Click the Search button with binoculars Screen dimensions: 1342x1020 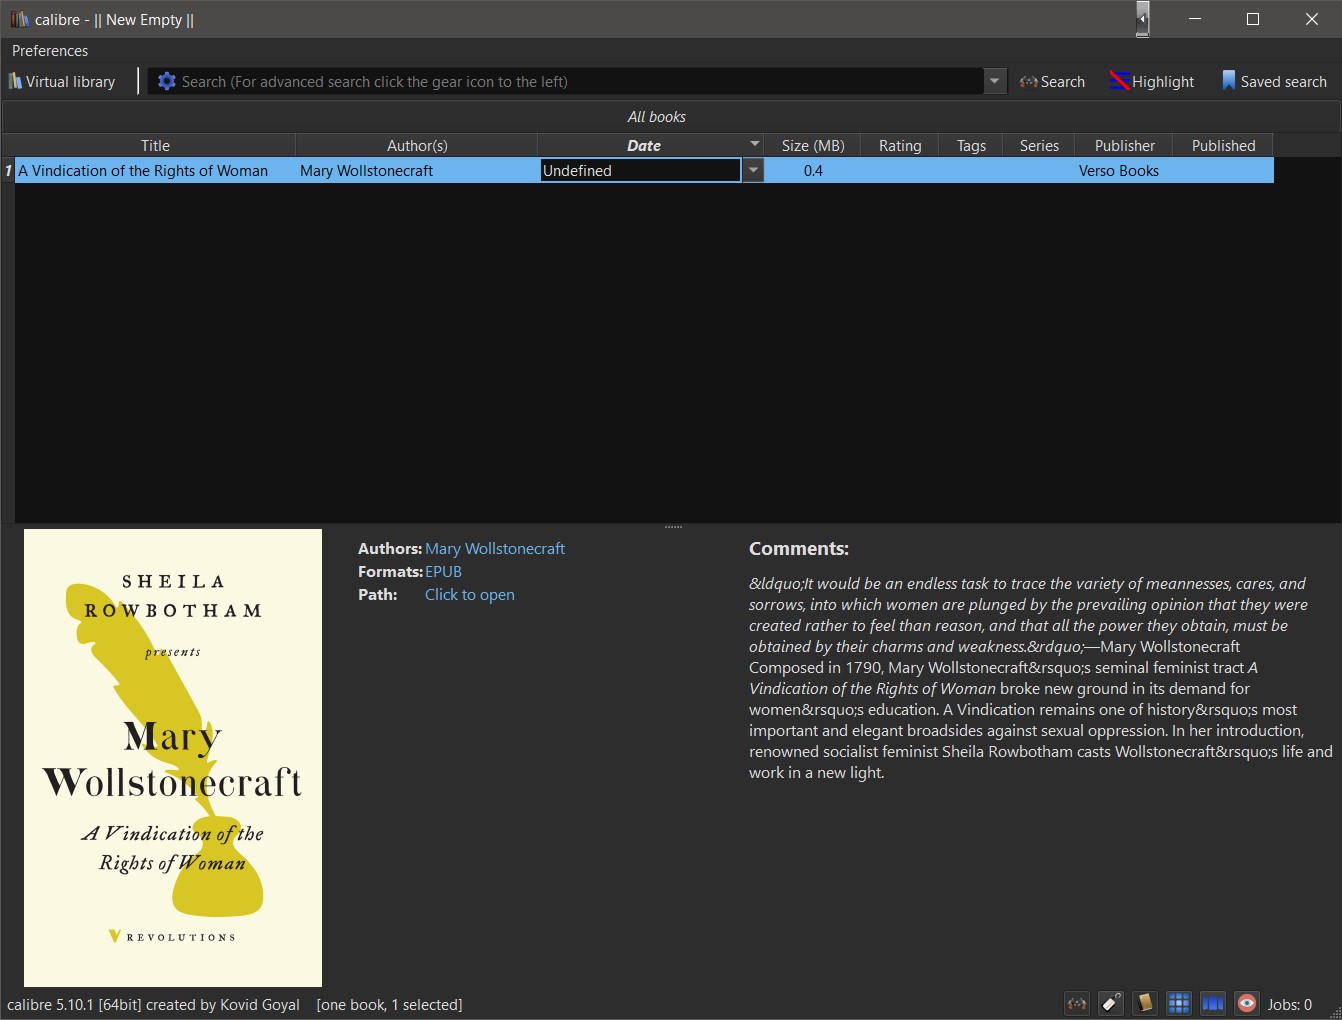click(1052, 82)
